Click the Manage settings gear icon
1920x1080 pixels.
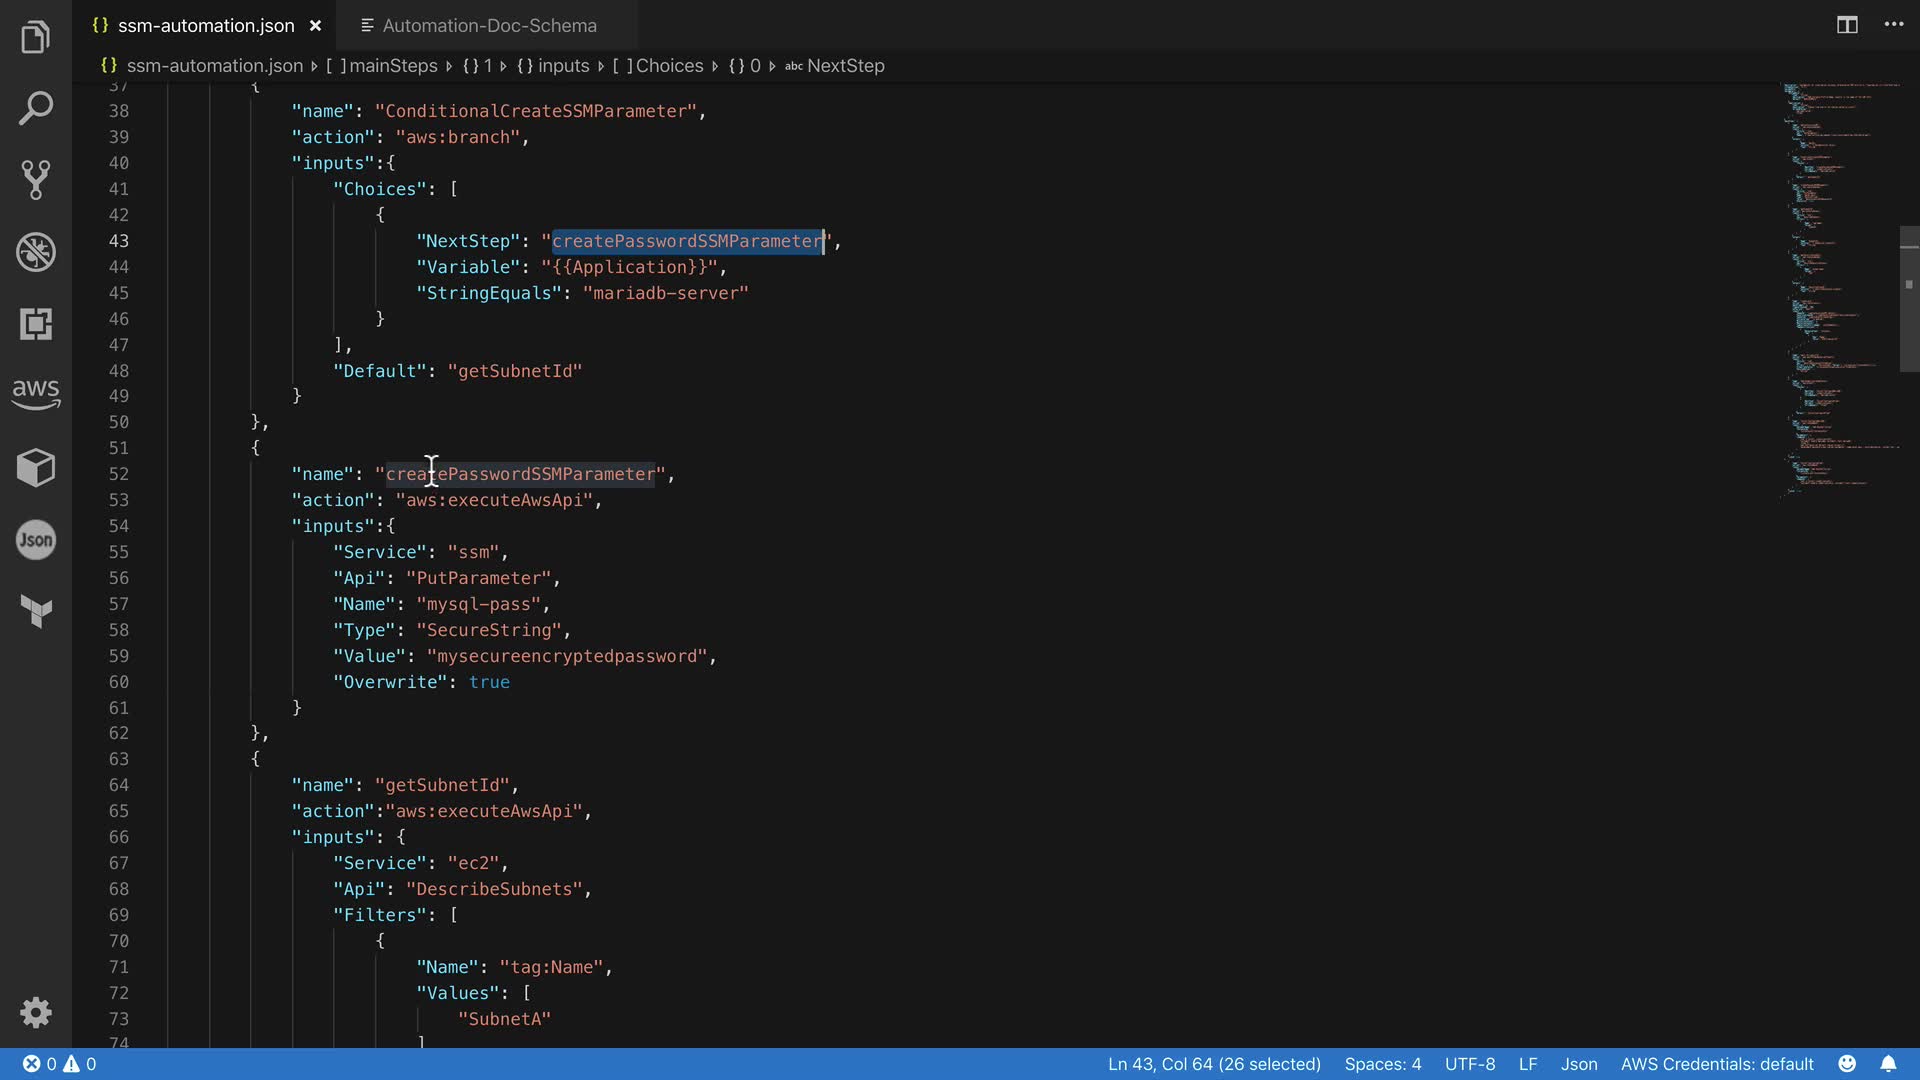click(x=36, y=1012)
